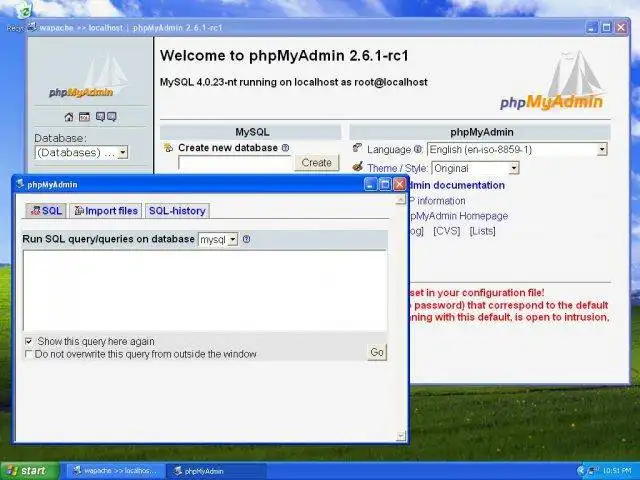Click the Create new database name field
640x480 pixels.
tap(235, 163)
